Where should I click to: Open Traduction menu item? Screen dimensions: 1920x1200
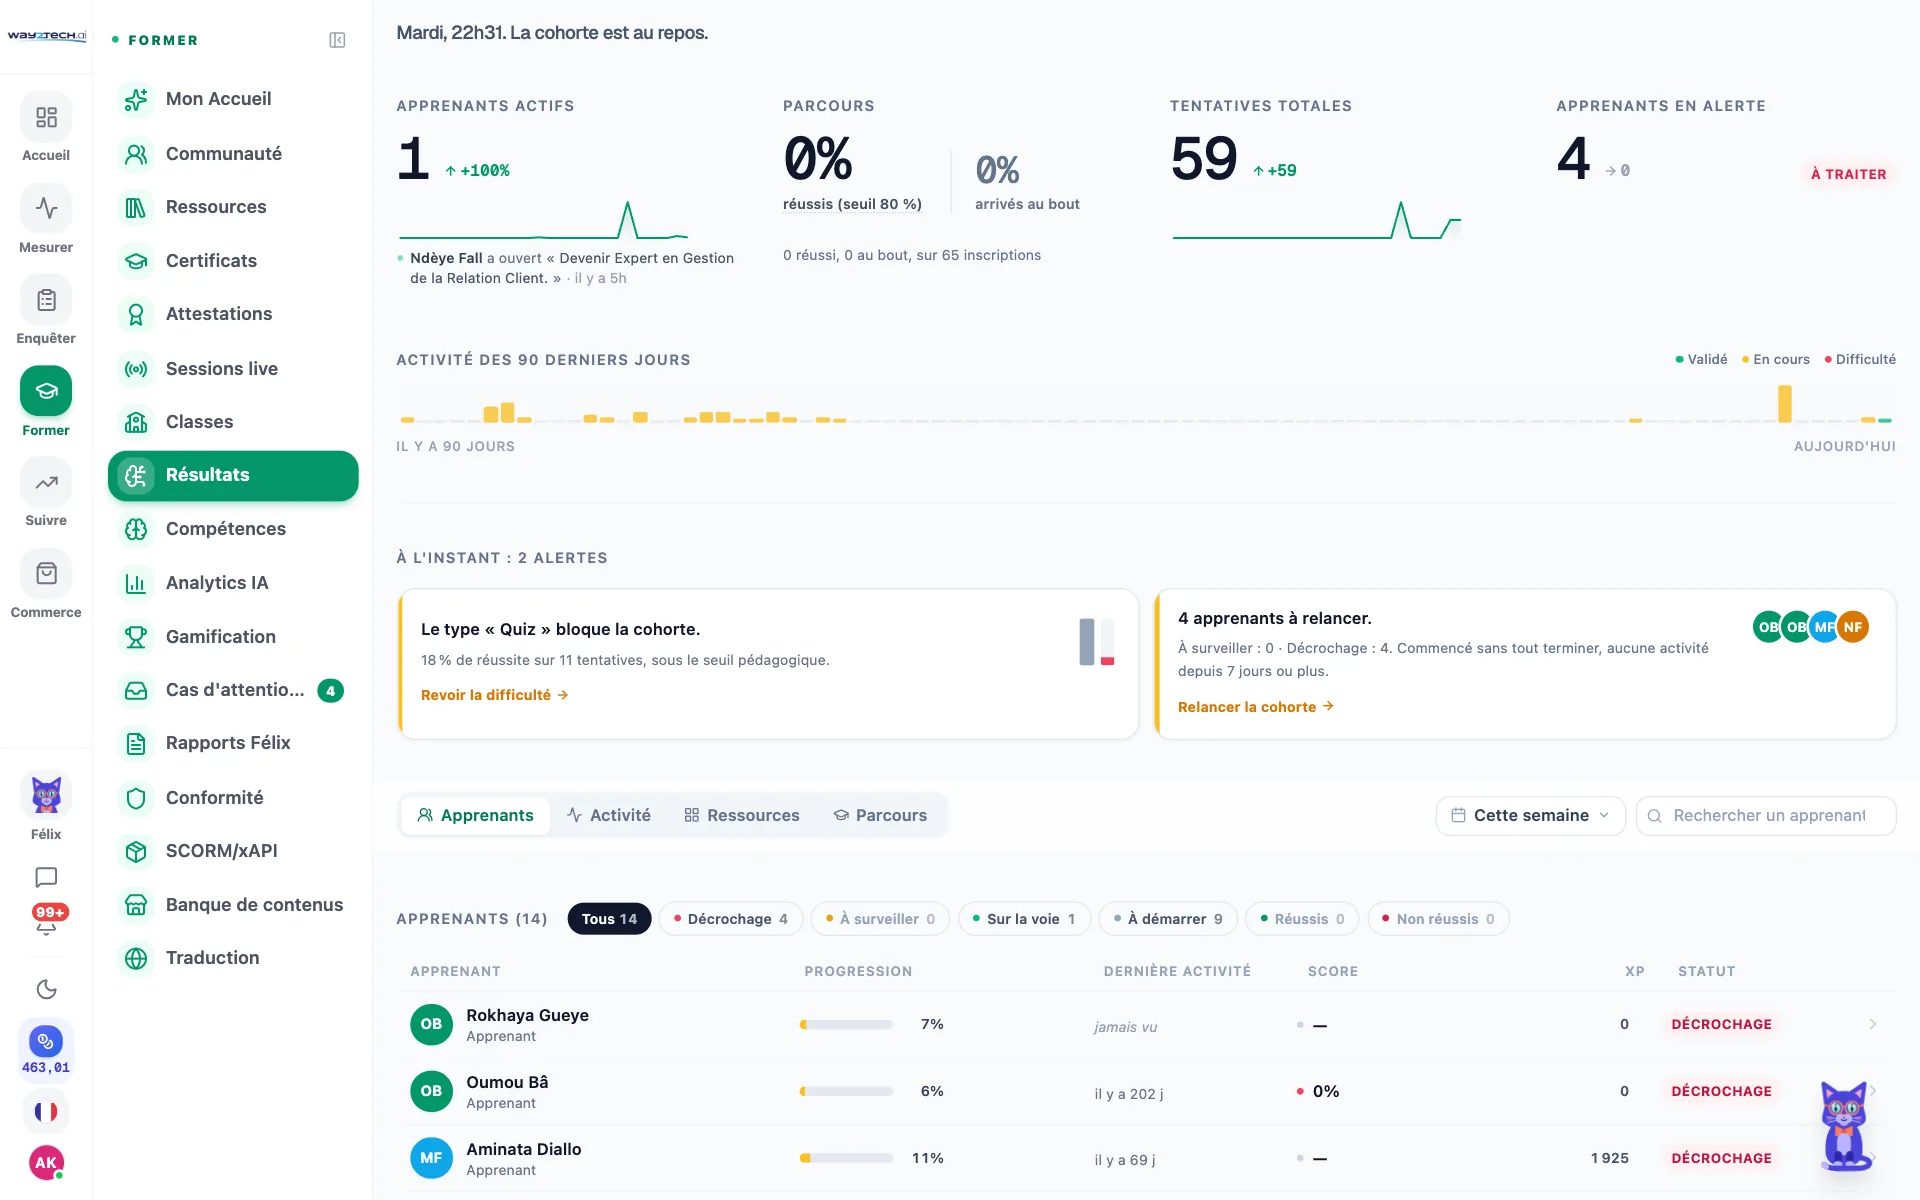pos(233,958)
